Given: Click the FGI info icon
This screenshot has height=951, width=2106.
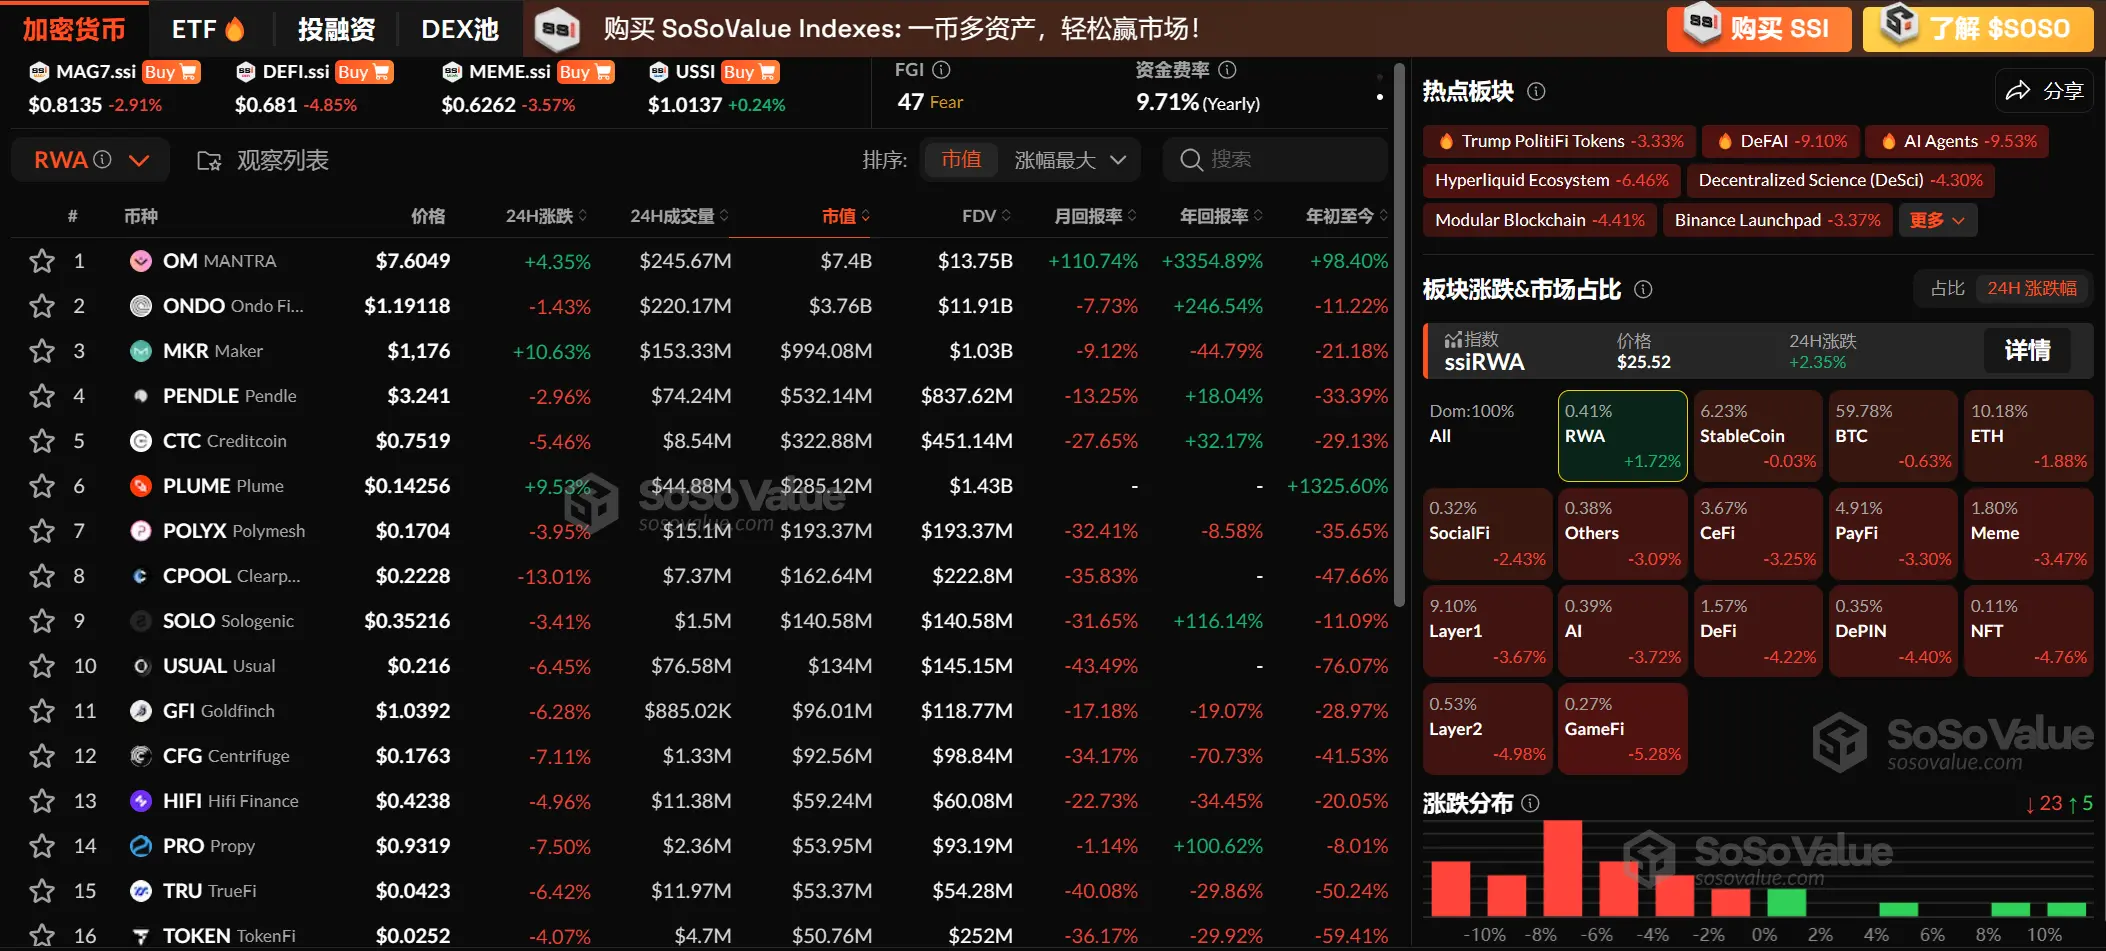Looking at the screenshot, I should click(x=941, y=69).
